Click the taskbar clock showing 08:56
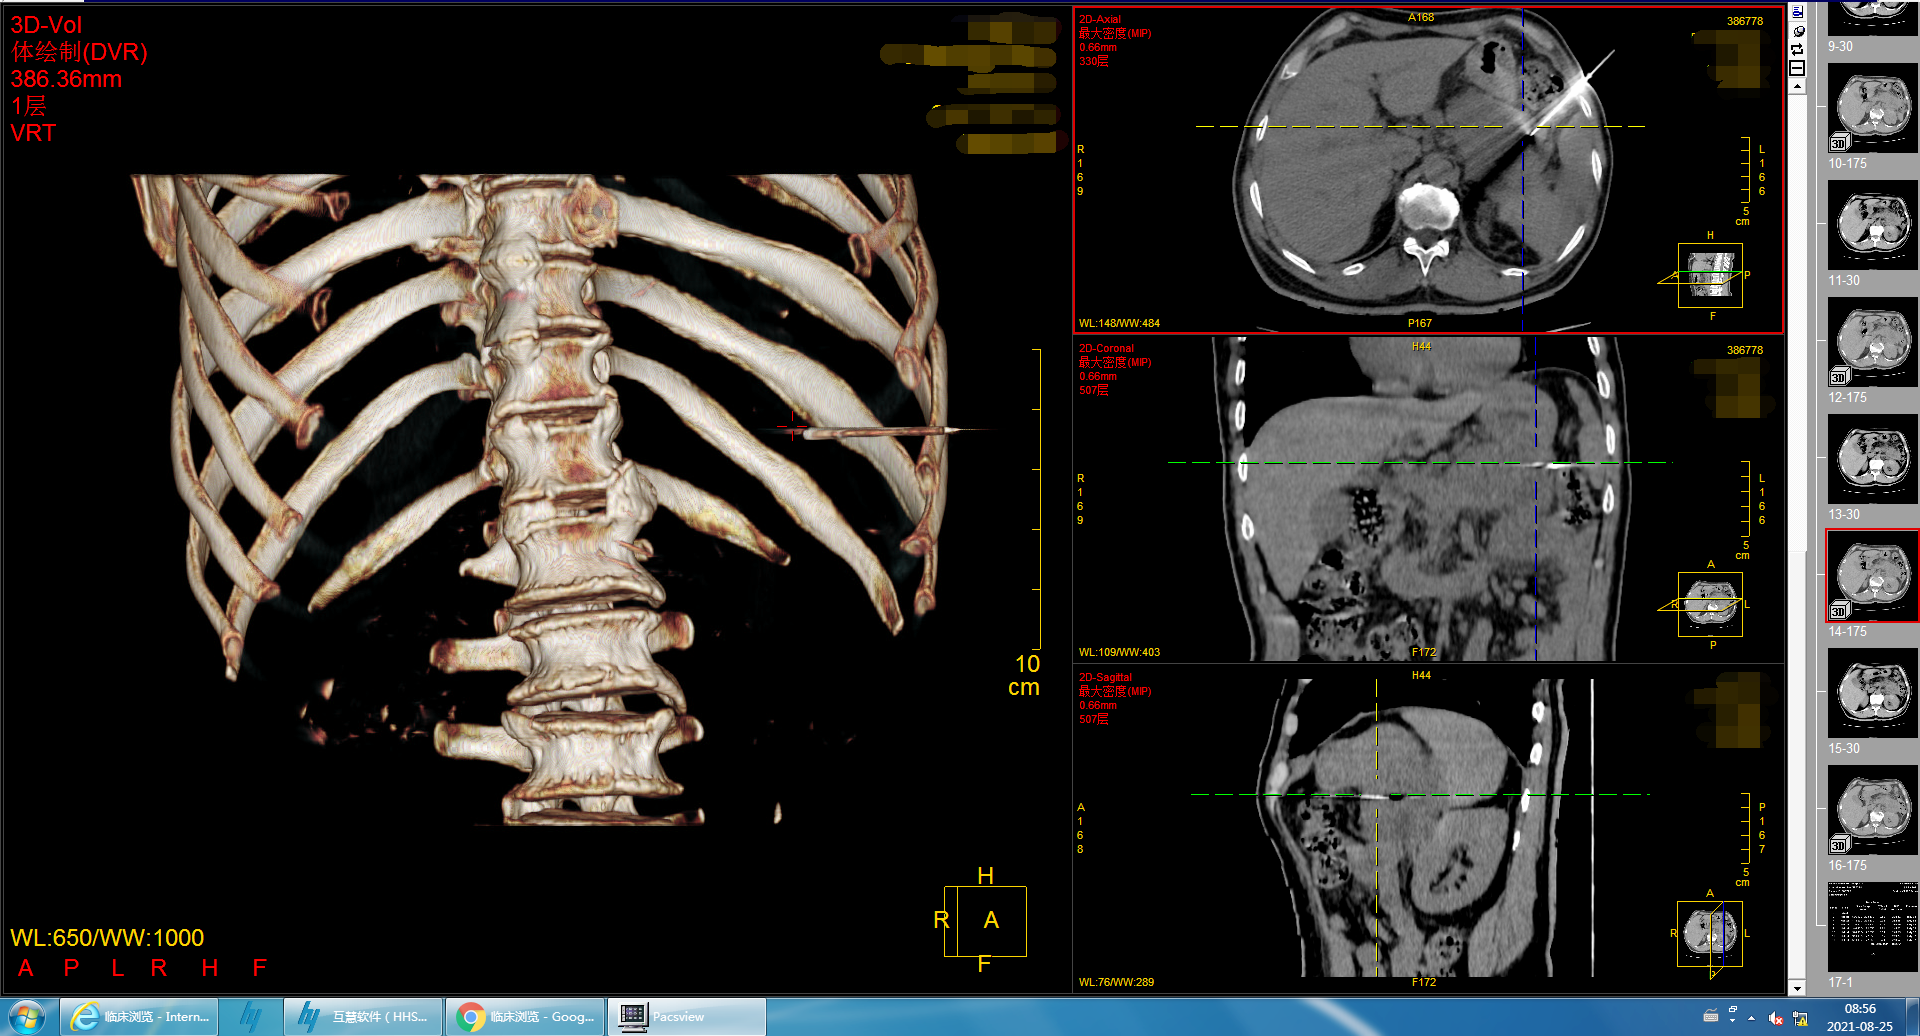The width and height of the screenshot is (1920, 1036). point(1860,1017)
